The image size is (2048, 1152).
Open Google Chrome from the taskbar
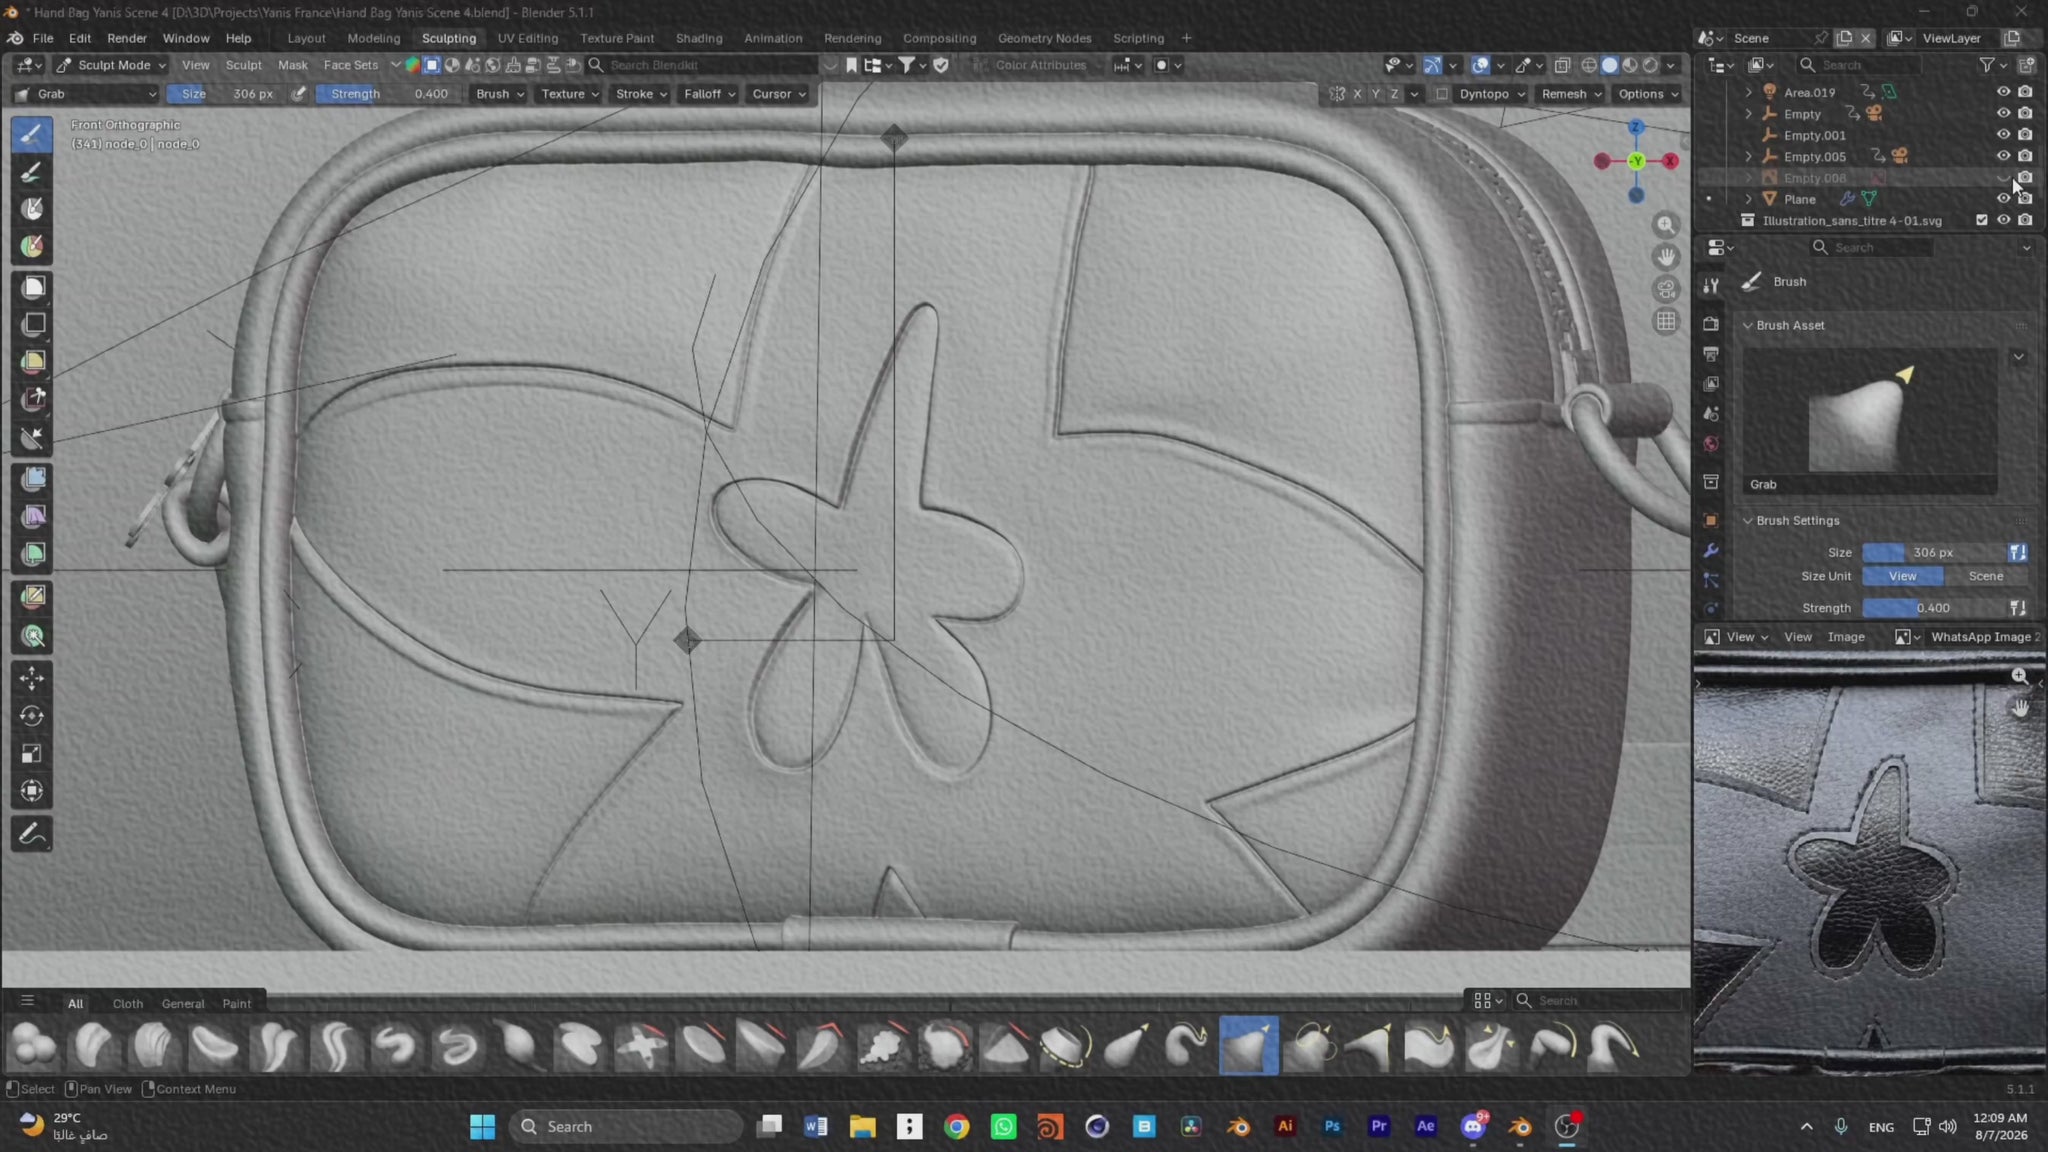(x=957, y=1127)
